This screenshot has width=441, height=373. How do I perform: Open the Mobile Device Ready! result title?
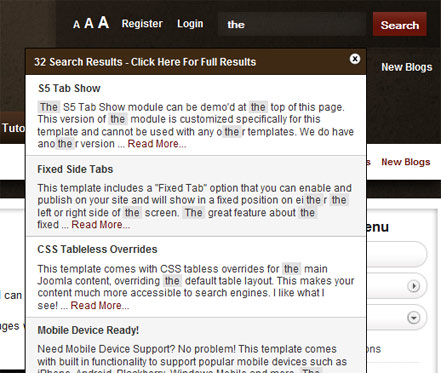[x=88, y=330]
